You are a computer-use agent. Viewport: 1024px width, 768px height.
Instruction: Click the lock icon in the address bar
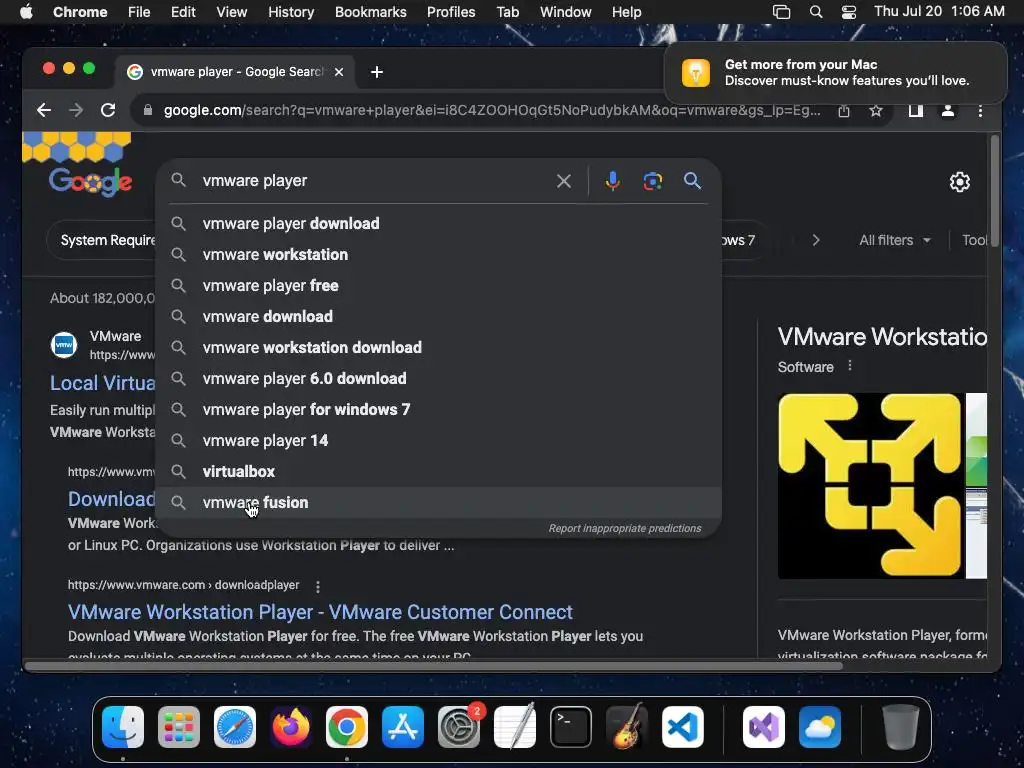click(x=148, y=110)
